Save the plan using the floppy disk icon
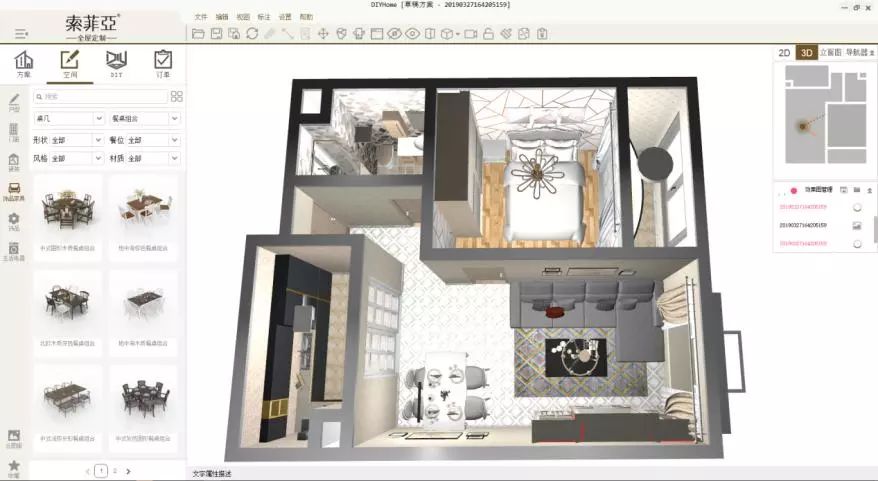Viewport: 878px width, 481px height. tap(216, 34)
